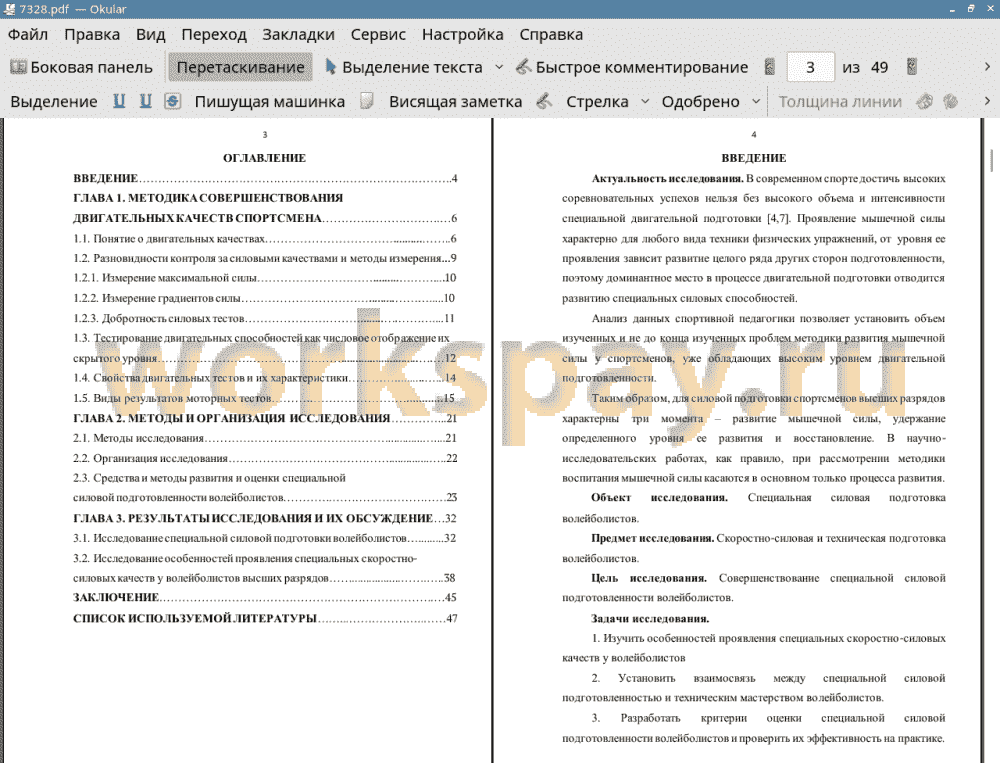Click the contents line 'ГЛАВА 1. МЕТОДИКА СОВЕРШЕНСТВОВАНИЯ'
Image resolution: width=1000 pixels, height=763 pixels.
click(208, 198)
